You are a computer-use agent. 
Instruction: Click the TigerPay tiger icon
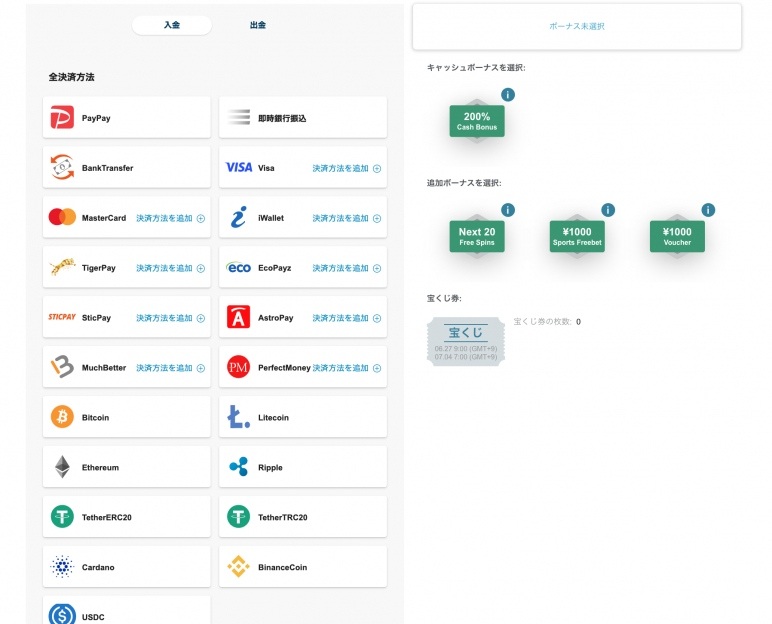[x=62, y=267]
